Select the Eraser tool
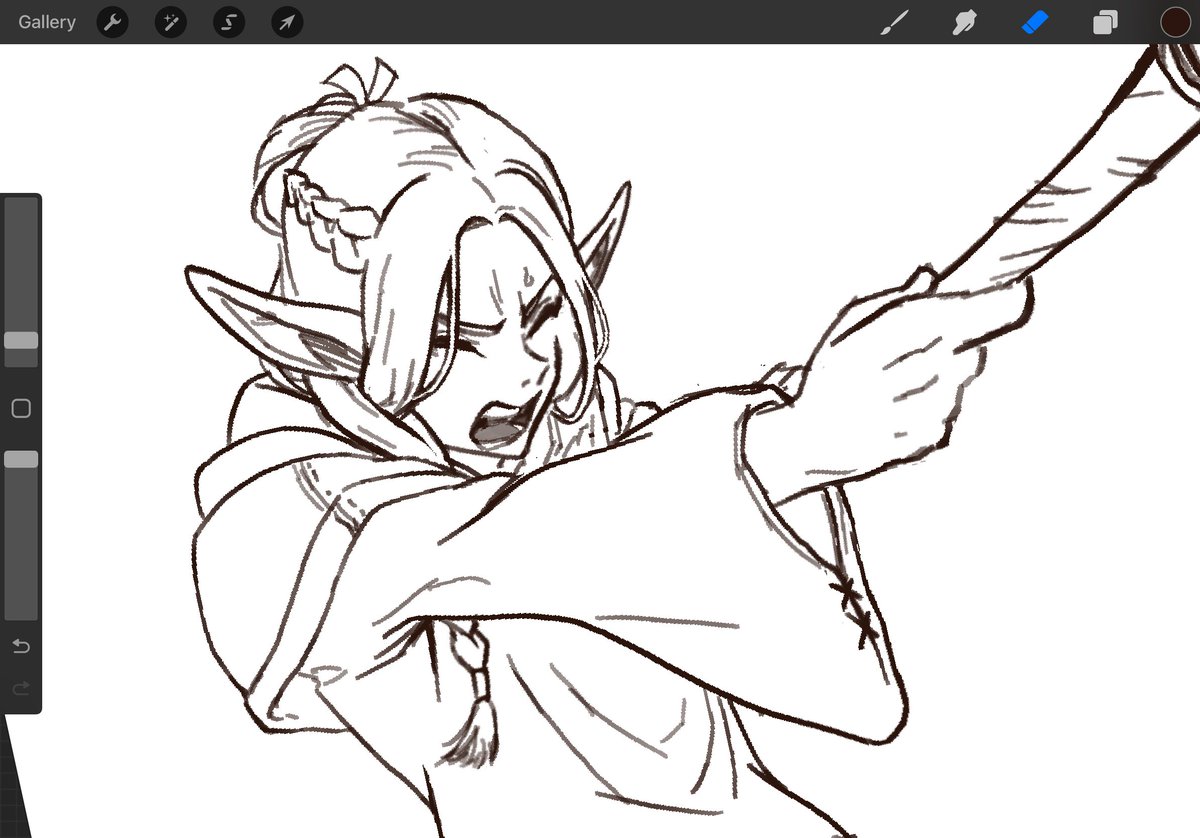1200x838 pixels. 1034,22
